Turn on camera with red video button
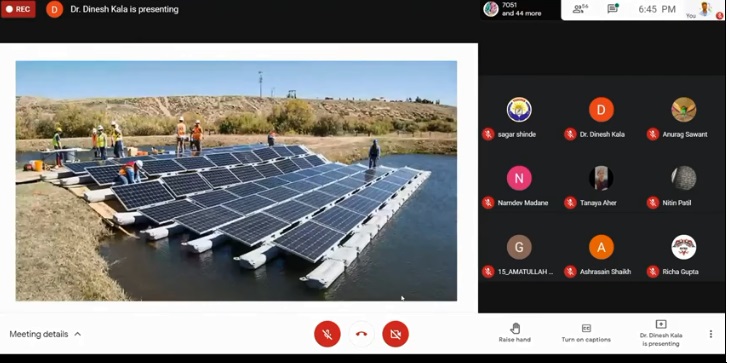The width and height of the screenshot is (730, 363). (395, 334)
